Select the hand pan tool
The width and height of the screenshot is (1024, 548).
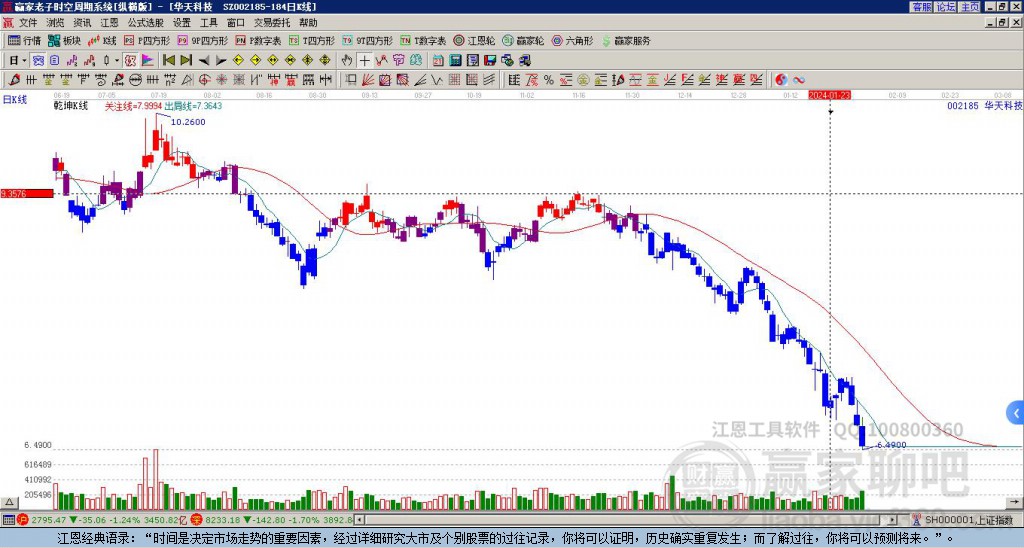coord(347,60)
